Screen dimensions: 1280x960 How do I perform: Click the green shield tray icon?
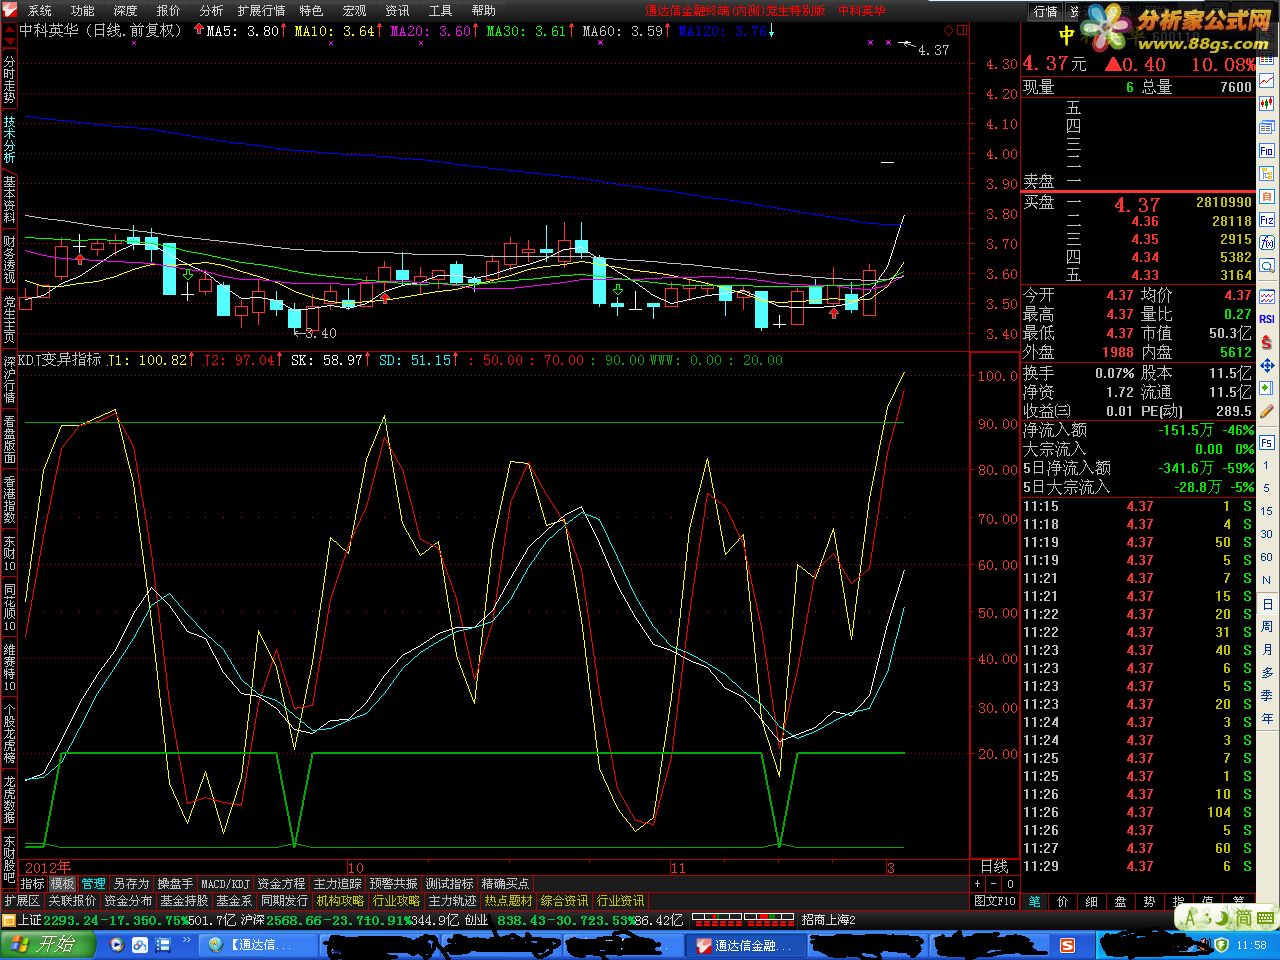(1221, 945)
